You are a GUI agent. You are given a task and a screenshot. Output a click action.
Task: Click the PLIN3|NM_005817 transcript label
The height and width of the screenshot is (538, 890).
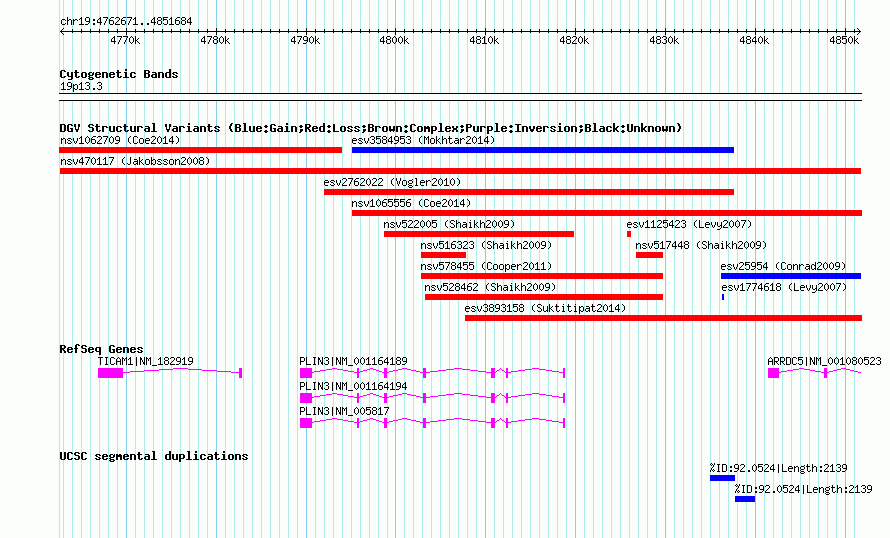tap(344, 411)
